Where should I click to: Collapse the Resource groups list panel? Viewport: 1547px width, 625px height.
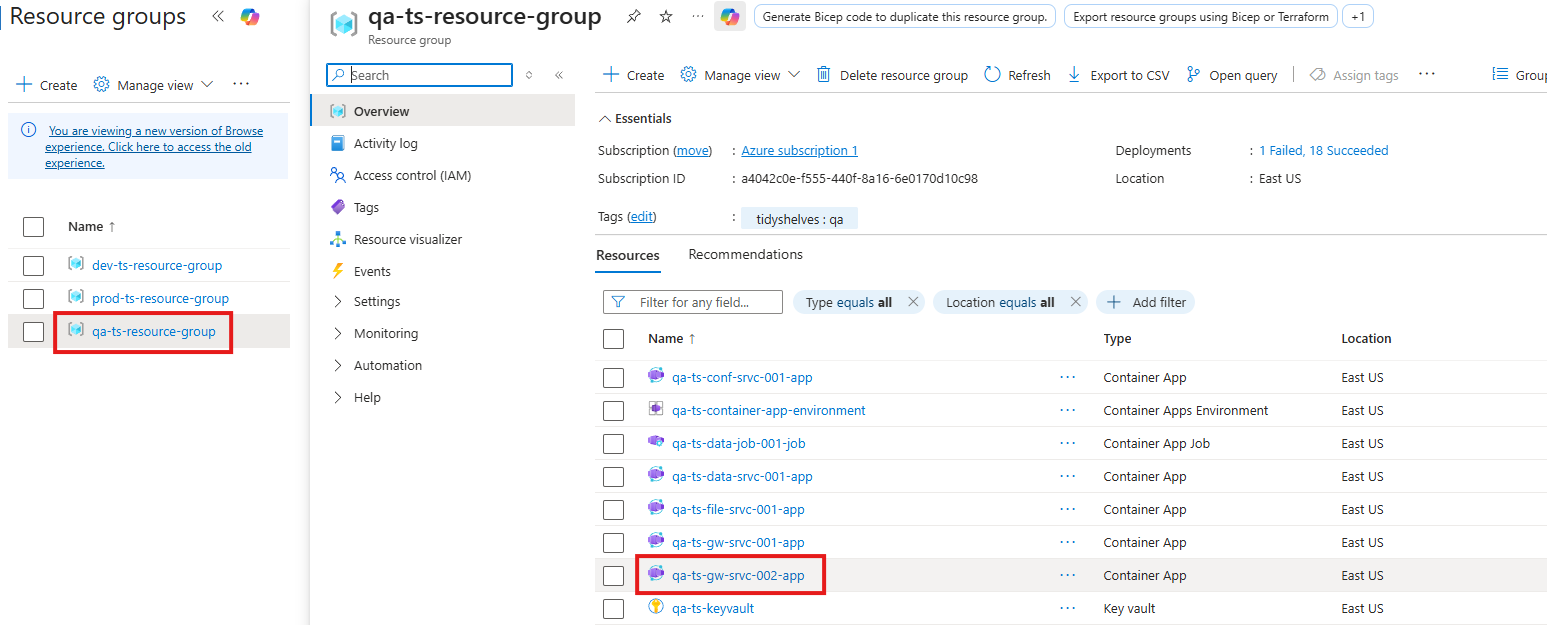click(x=217, y=17)
